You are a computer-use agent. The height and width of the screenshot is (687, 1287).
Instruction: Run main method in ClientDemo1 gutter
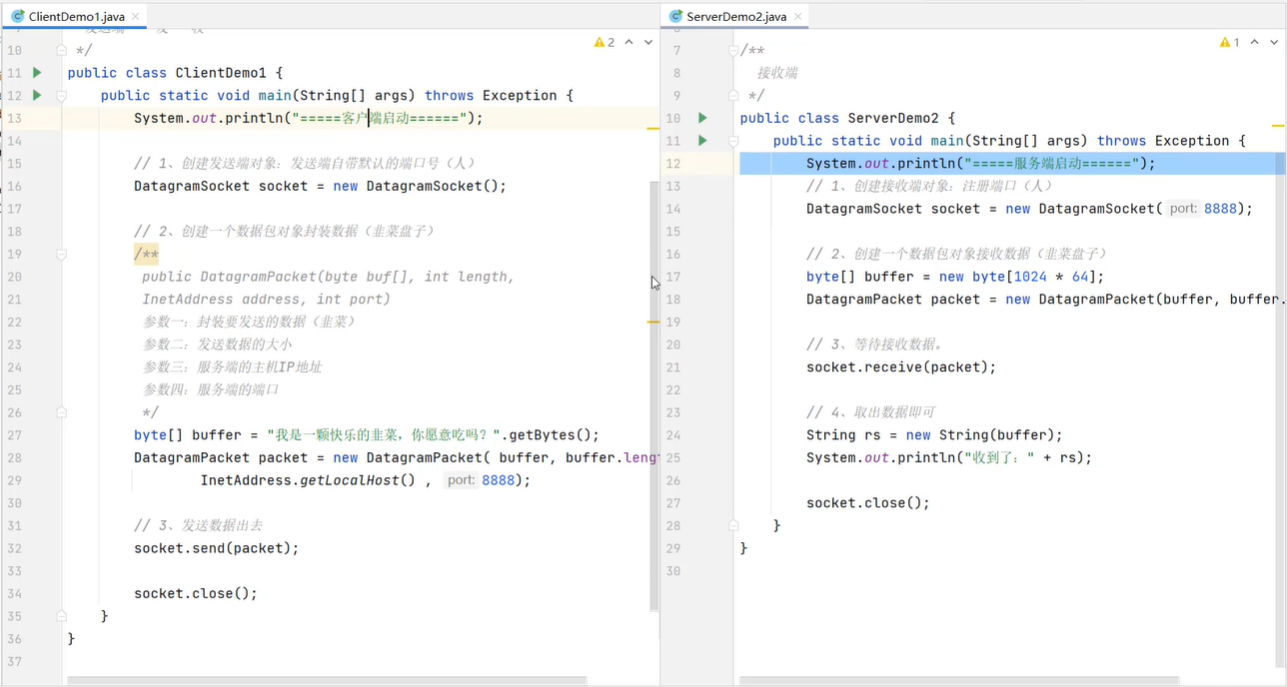click(x=37, y=96)
